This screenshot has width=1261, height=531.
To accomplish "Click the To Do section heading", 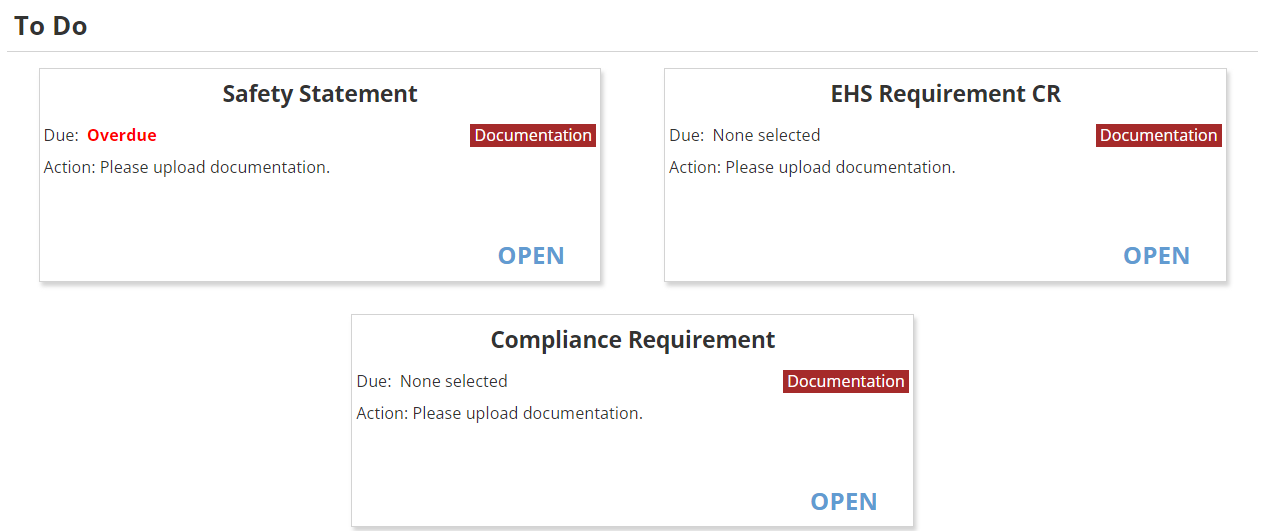I will pyautogui.click(x=51, y=26).
